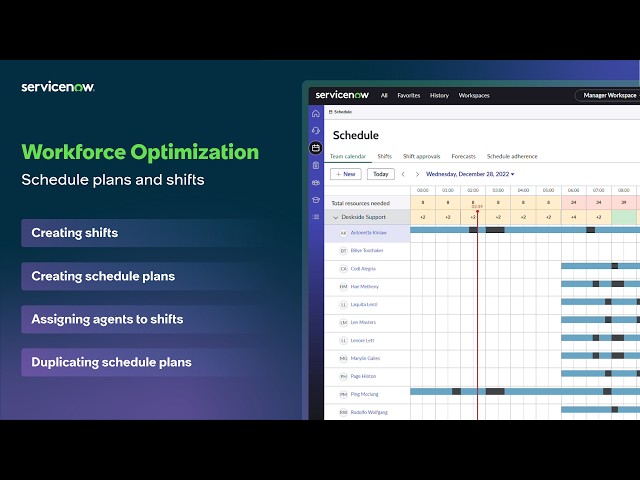Screen dimensions: 640x480
Task: Click the RW avatar in agent list
Action: pos(343,412)
